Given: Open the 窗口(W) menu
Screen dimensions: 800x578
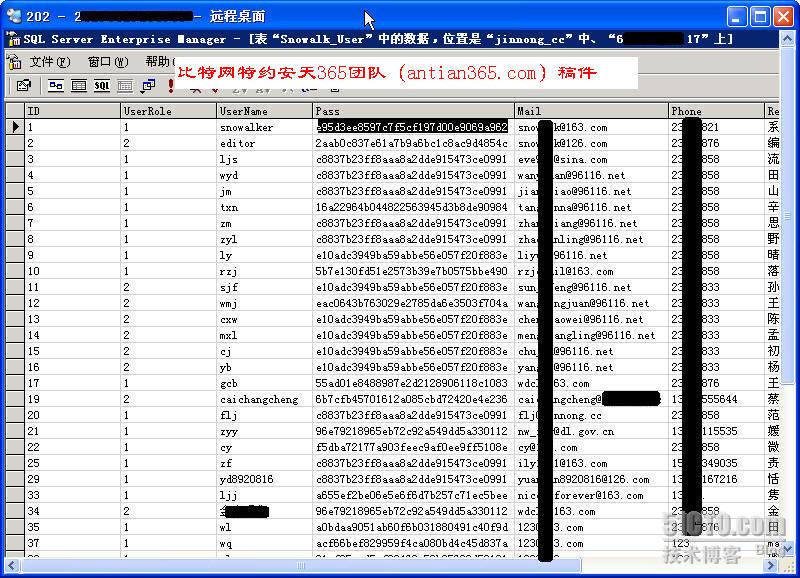Looking at the screenshot, I should click(x=108, y=62).
